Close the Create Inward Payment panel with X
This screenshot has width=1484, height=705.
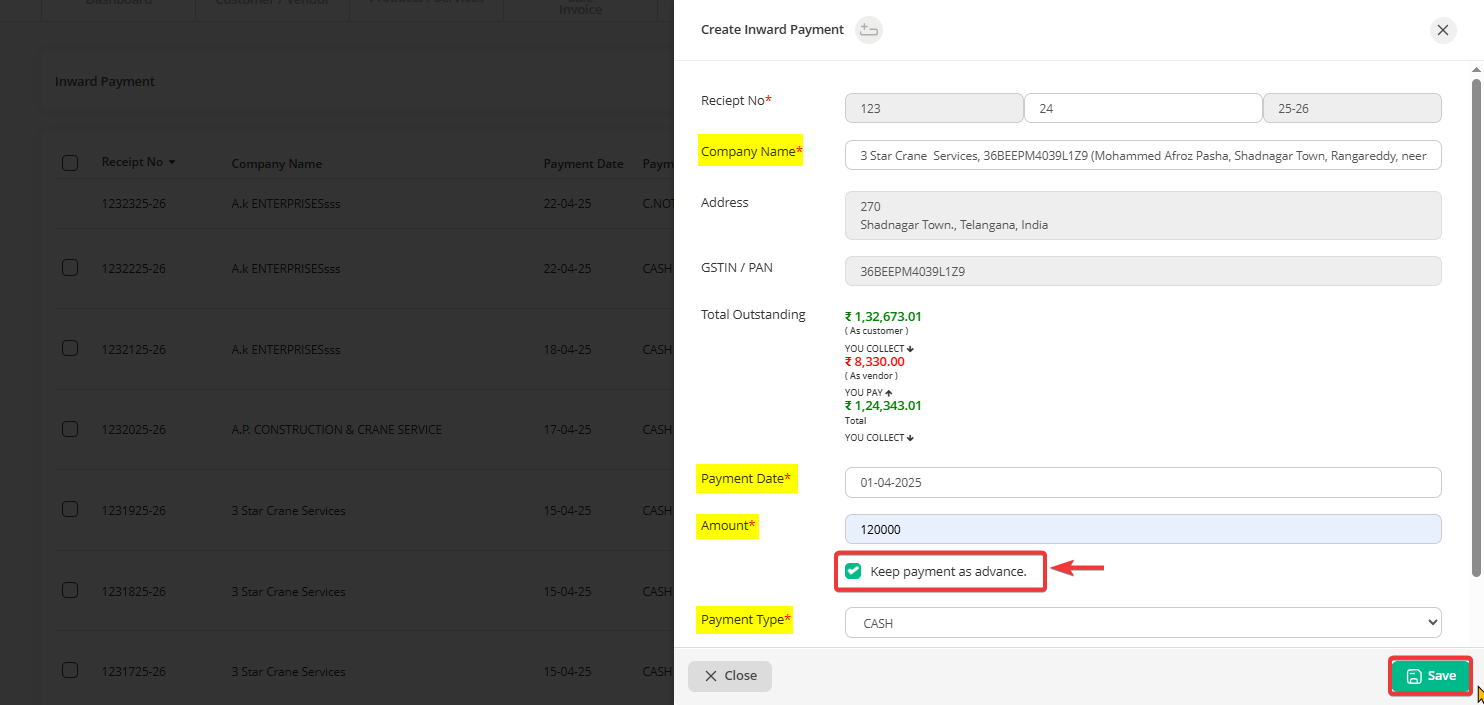click(x=1442, y=30)
